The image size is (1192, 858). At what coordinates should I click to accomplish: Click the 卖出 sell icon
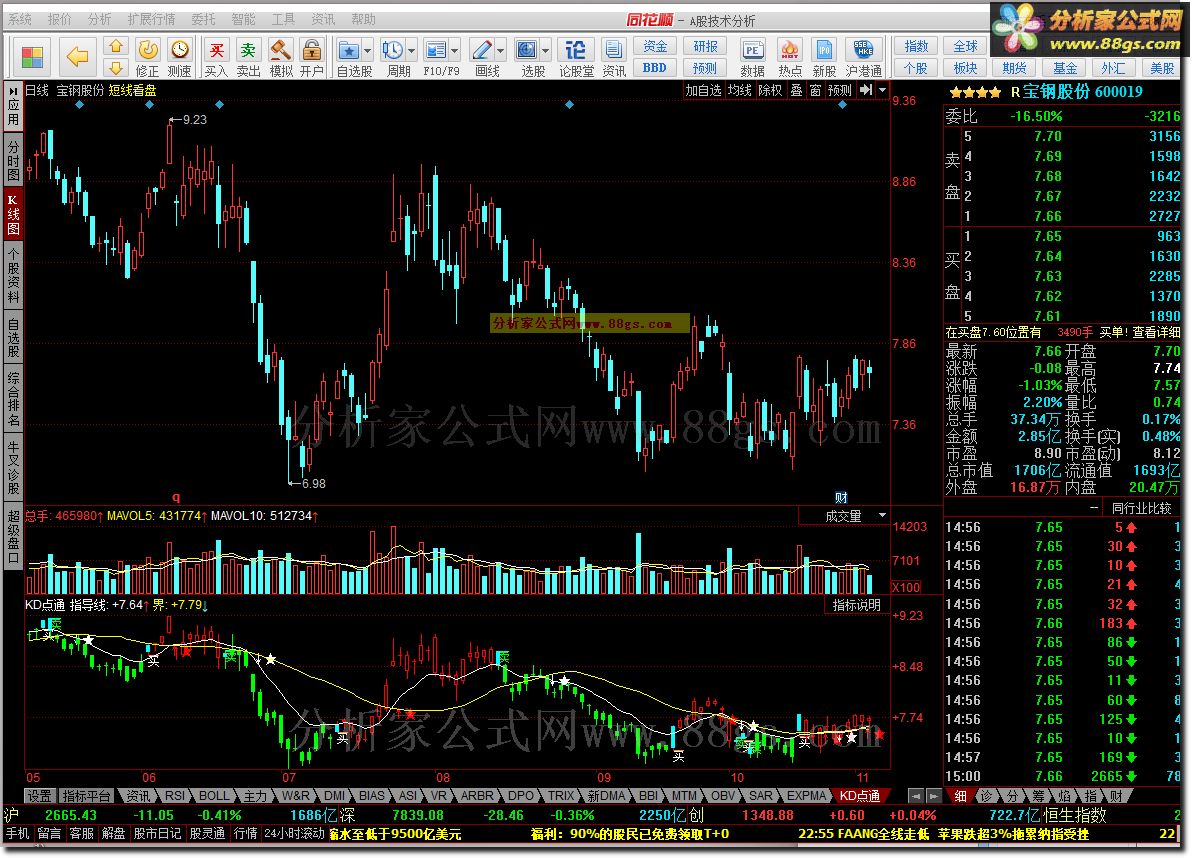coord(249,58)
